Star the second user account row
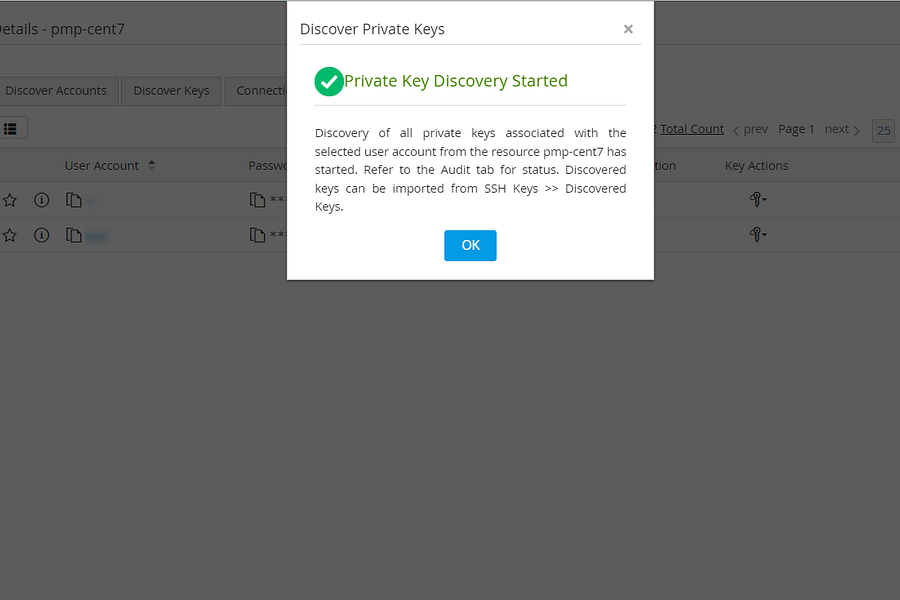Screen dimensions: 900x600 10,235
